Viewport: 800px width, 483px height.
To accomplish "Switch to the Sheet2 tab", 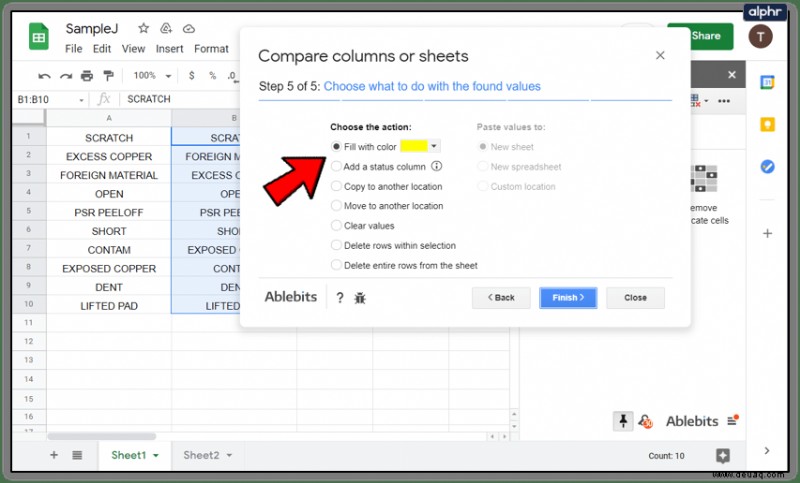I will 201,455.
